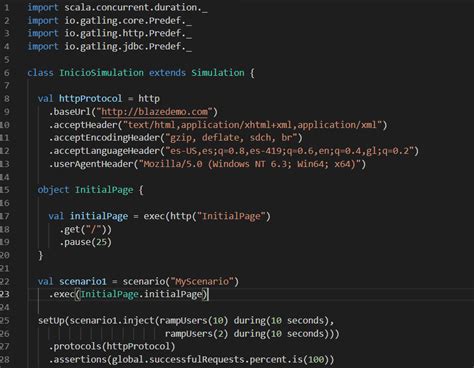This screenshot has width=474, height=368.
Task: Click rampUsers(10) in the inject call
Action: click(194, 321)
